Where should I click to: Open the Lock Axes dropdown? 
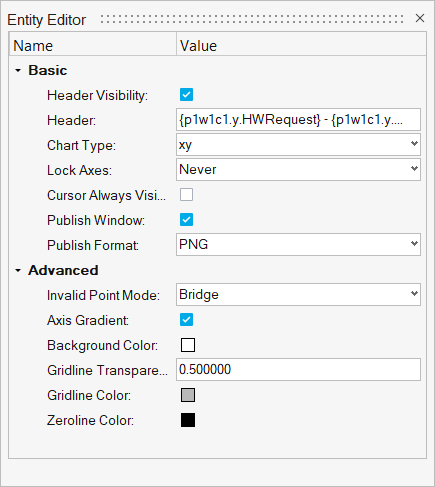(x=298, y=170)
